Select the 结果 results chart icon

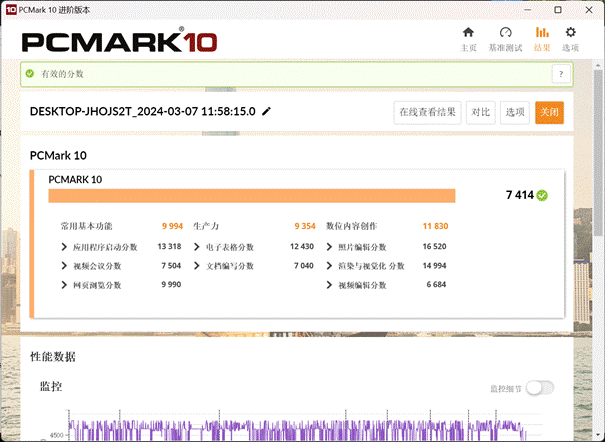point(542,38)
